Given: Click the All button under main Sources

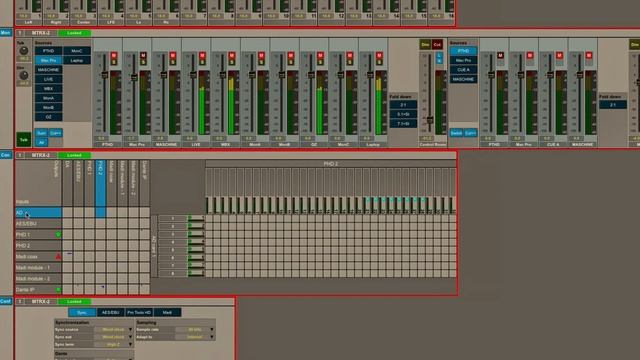Looking at the screenshot, I should tap(41, 142).
